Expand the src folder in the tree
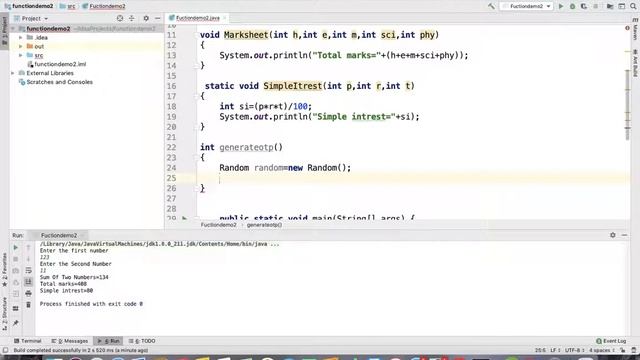 (21, 55)
